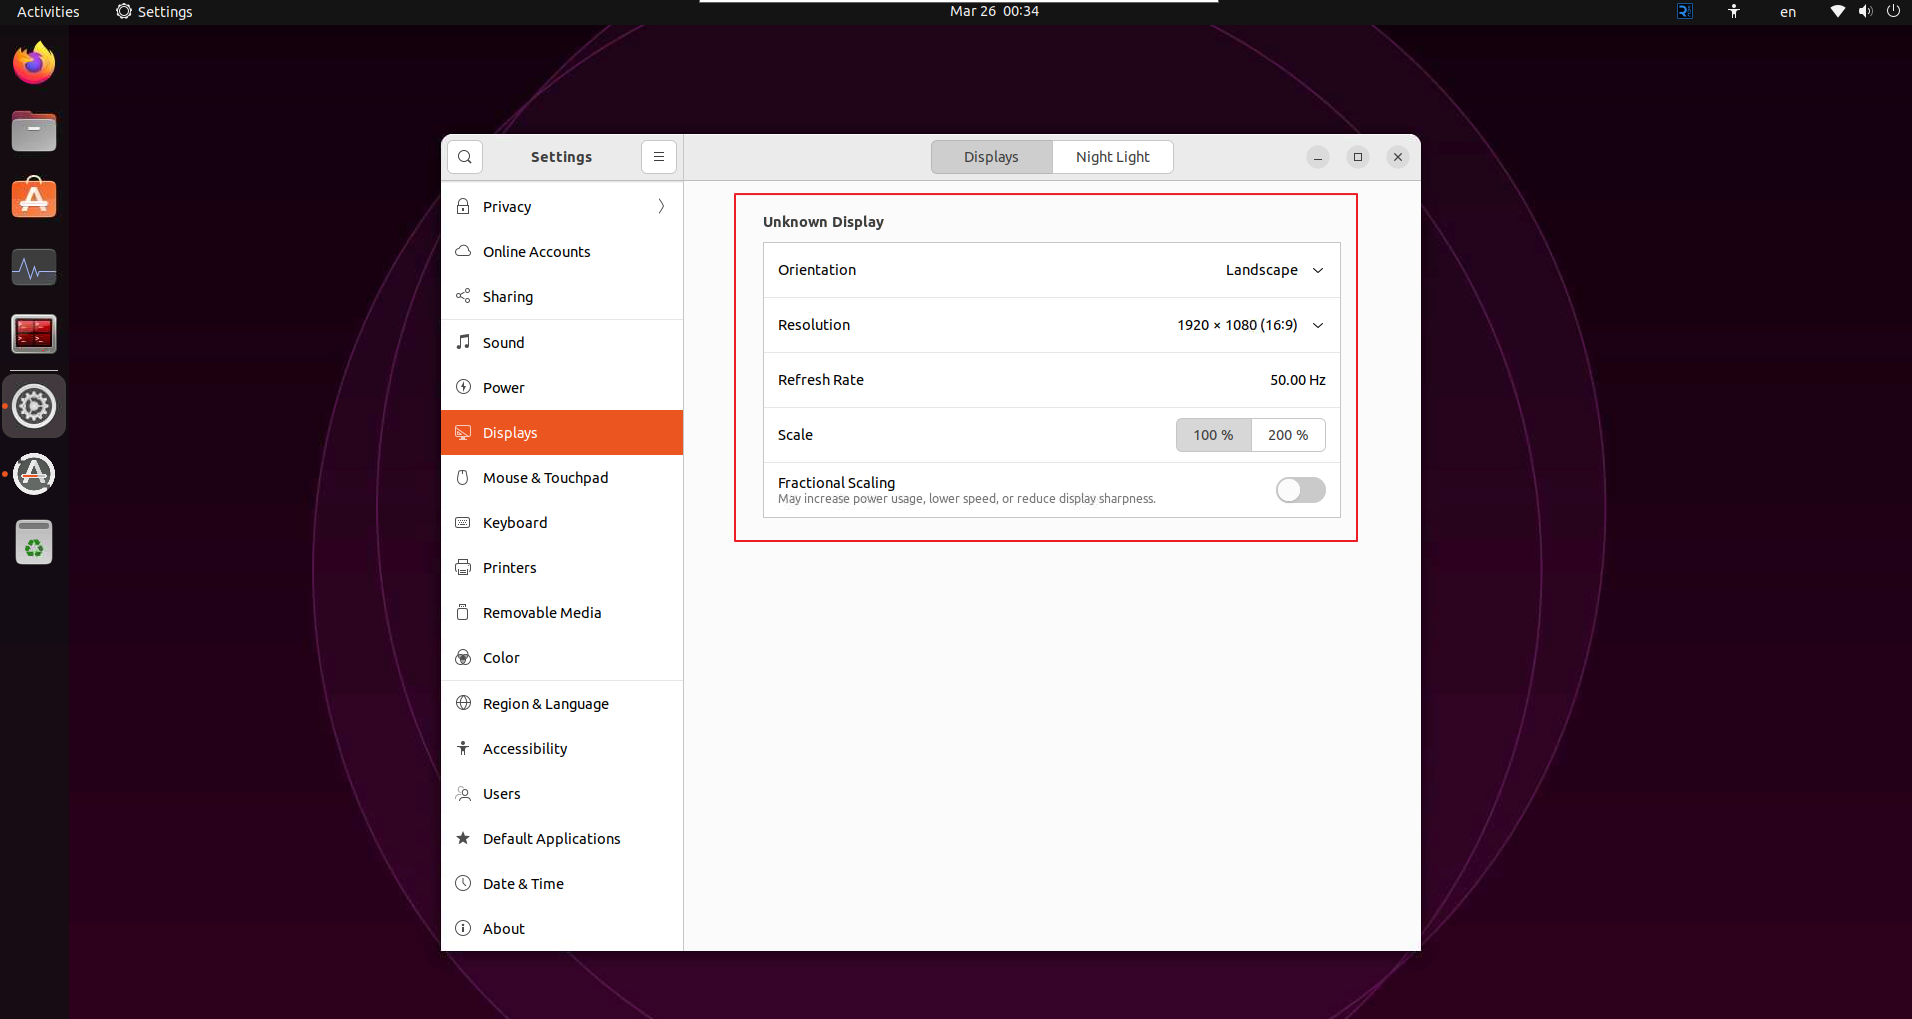Screen dimensions: 1912x1019
Task: Click the Online Accounts cloud icon
Action: tap(463, 251)
